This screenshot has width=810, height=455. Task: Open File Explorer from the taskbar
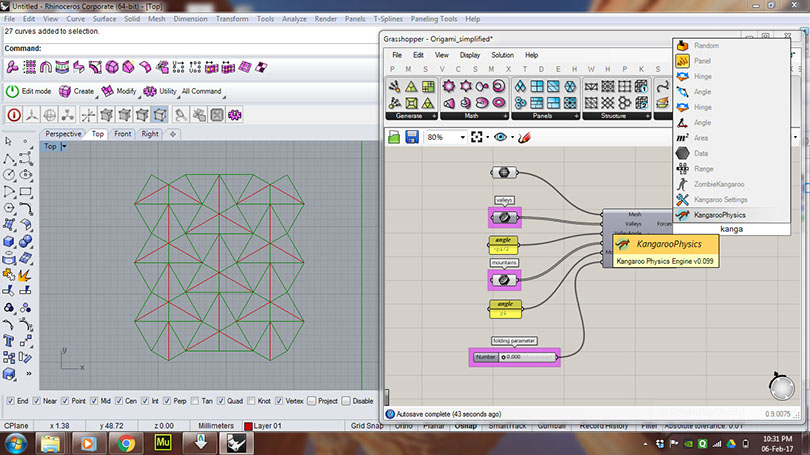coord(50,443)
